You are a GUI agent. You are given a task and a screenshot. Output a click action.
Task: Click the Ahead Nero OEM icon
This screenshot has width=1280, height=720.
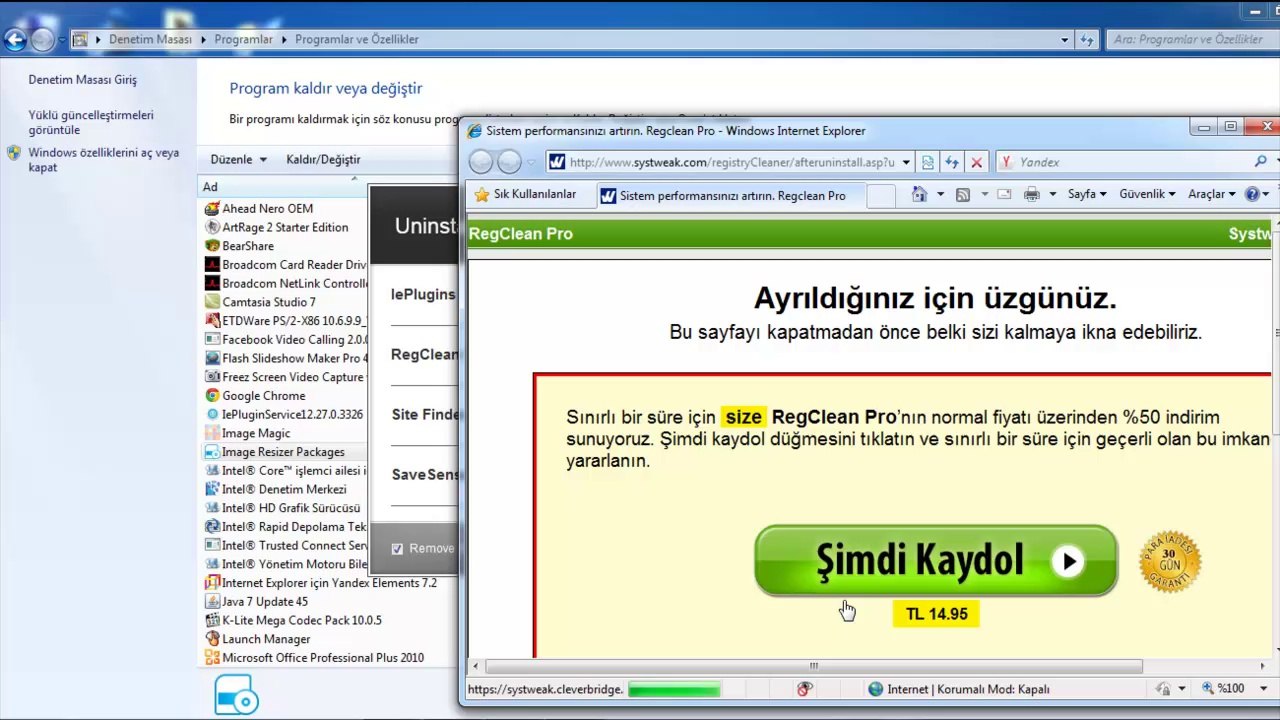(212, 209)
